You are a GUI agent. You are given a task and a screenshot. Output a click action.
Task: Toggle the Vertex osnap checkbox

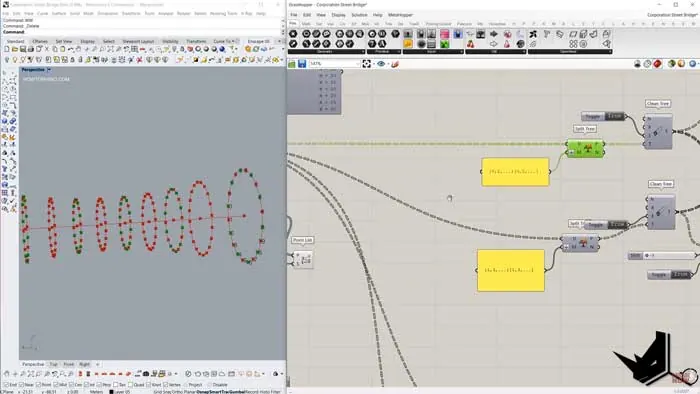point(166,385)
